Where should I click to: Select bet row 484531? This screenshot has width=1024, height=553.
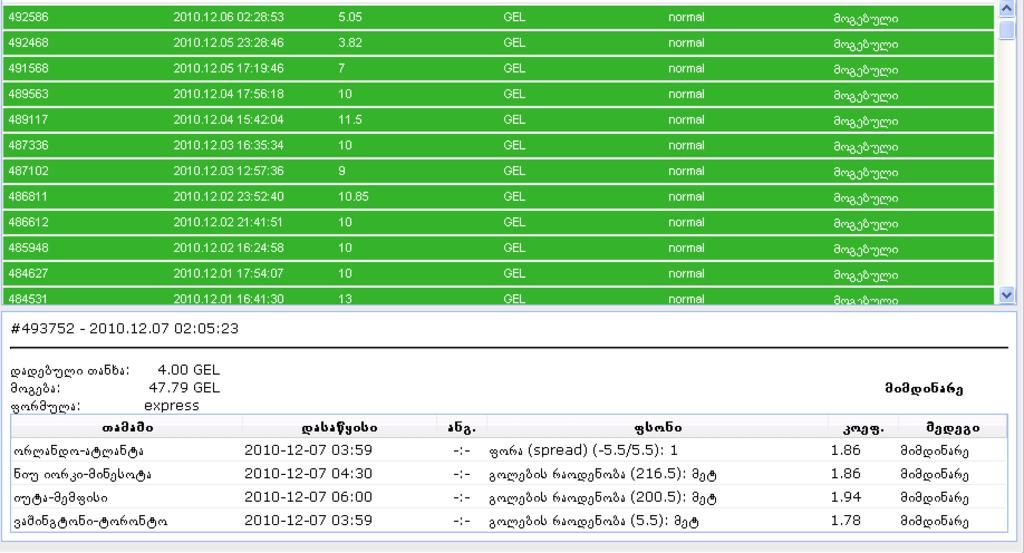(498, 296)
